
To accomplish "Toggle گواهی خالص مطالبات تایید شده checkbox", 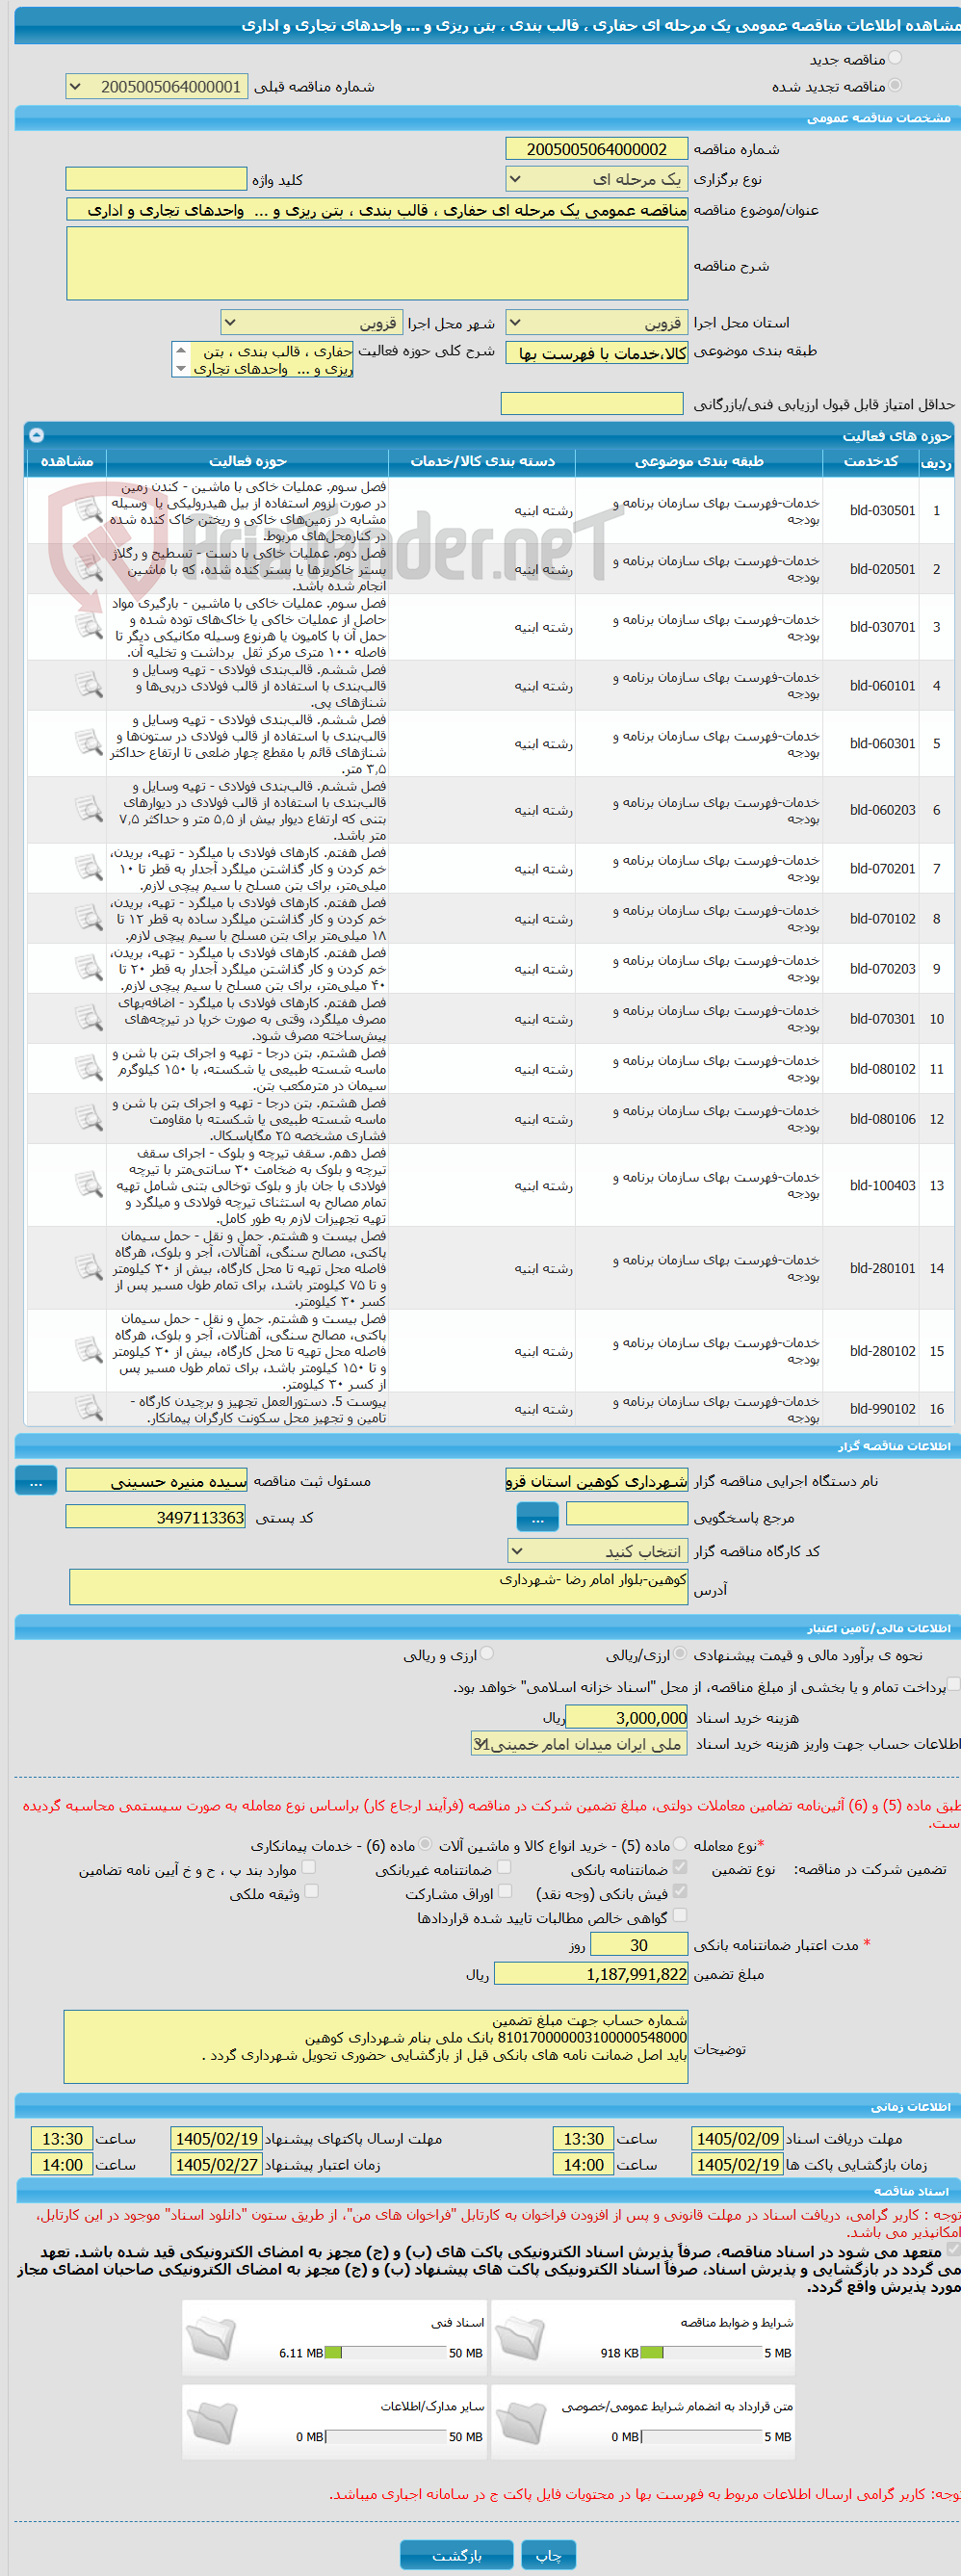I will pyautogui.click(x=680, y=1915).
